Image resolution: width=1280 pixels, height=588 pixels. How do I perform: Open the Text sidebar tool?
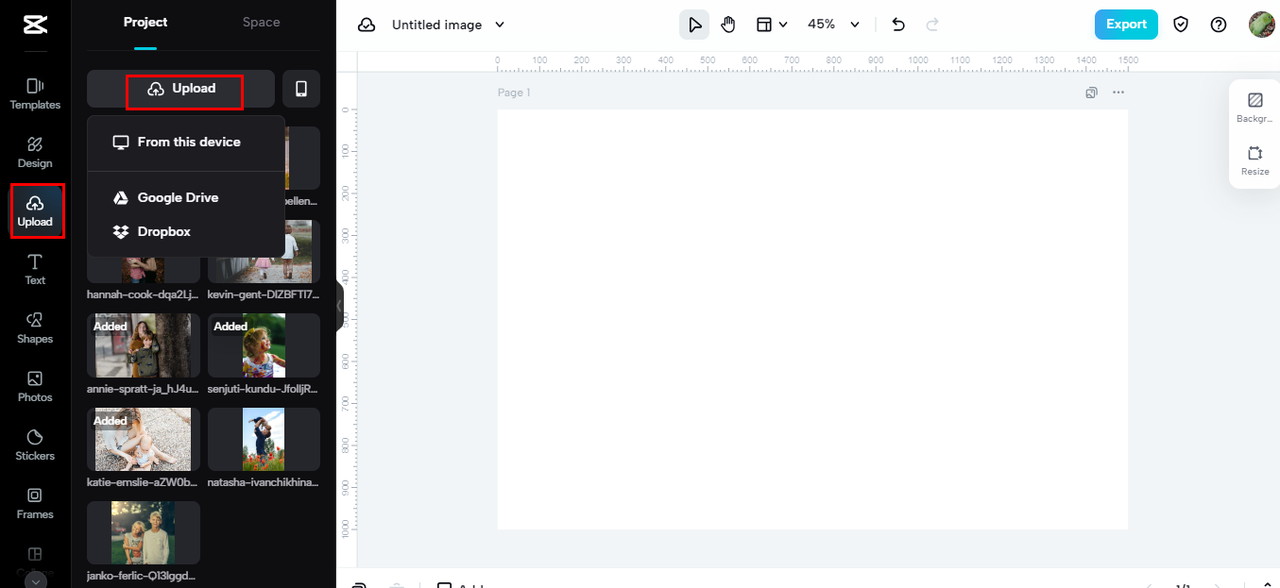[x=35, y=270]
